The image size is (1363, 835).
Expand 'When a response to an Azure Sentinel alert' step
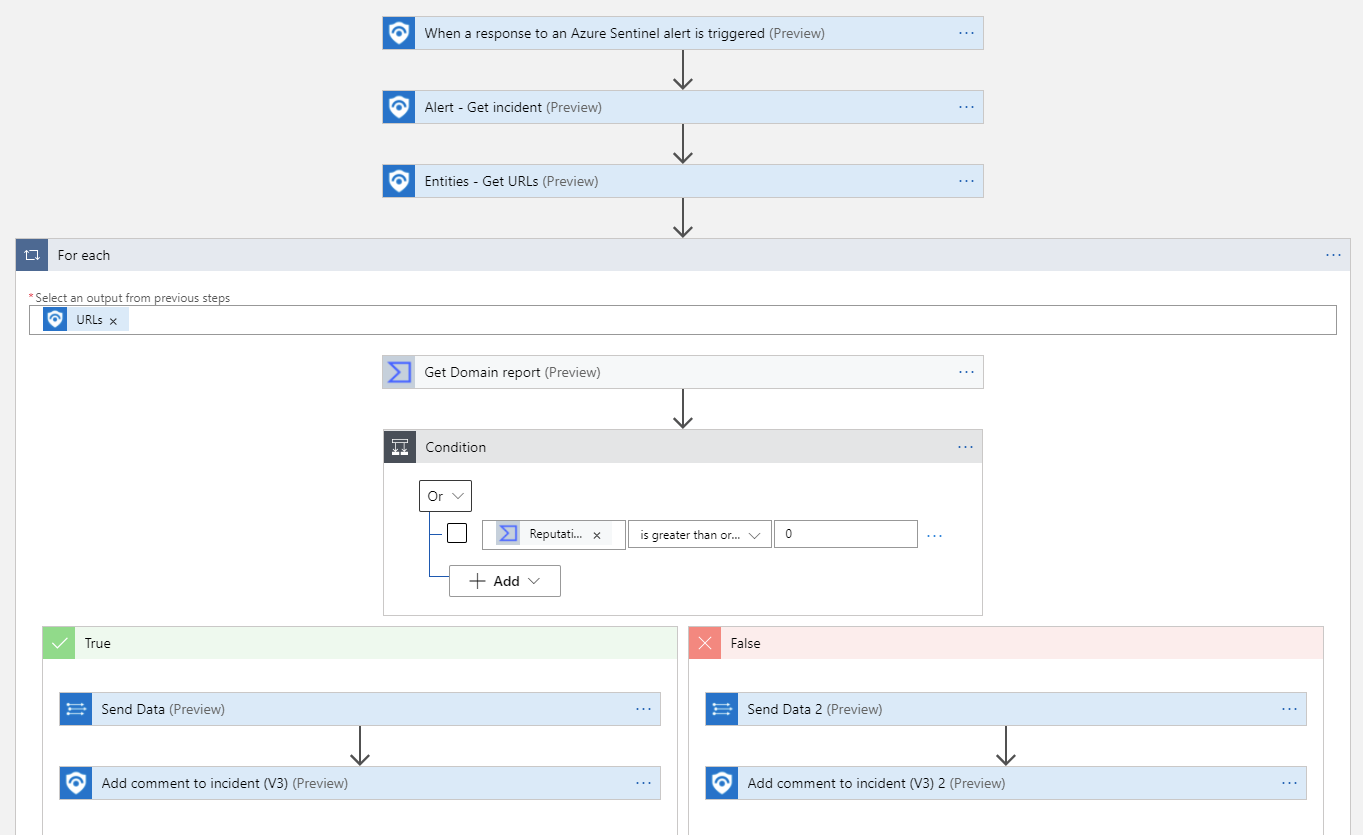(683, 33)
